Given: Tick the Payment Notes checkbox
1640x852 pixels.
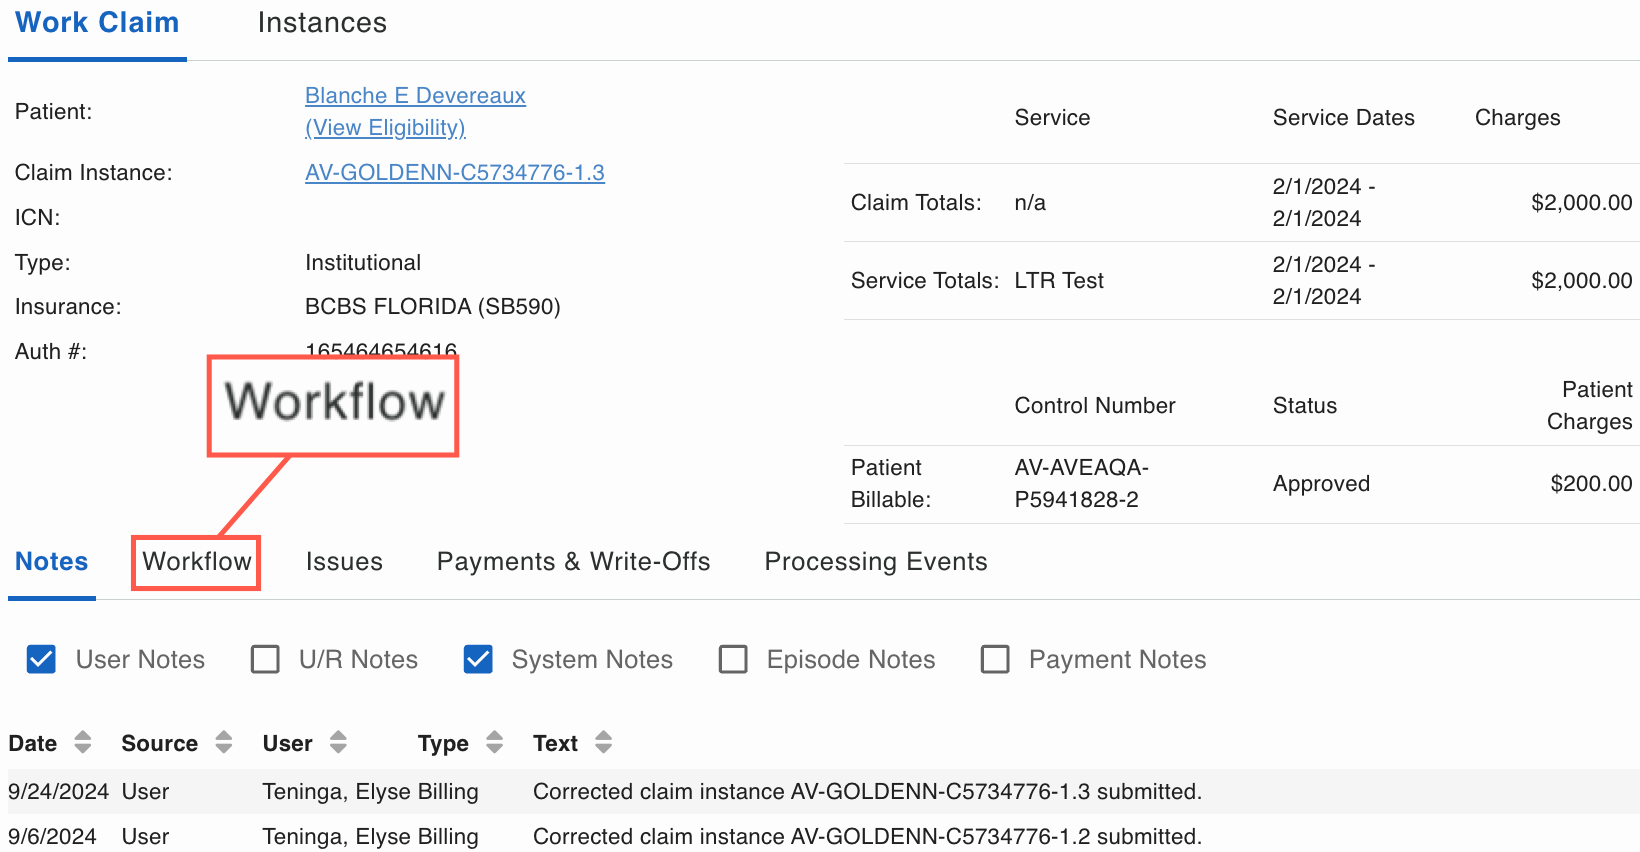Looking at the screenshot, I should click(995, 660).
